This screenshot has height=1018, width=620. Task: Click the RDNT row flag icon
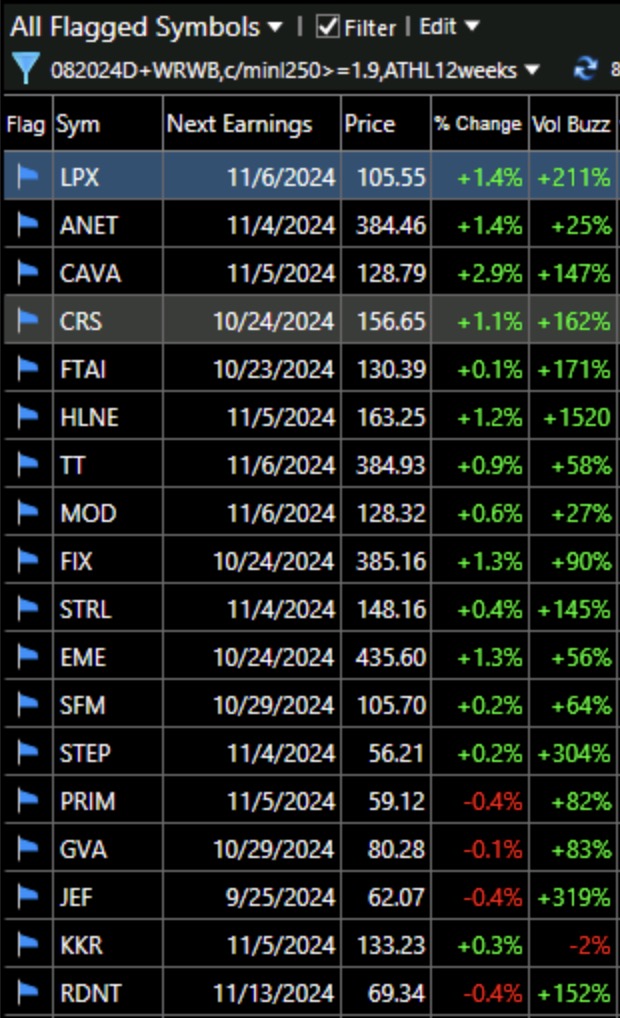click(x=27, y=993)
